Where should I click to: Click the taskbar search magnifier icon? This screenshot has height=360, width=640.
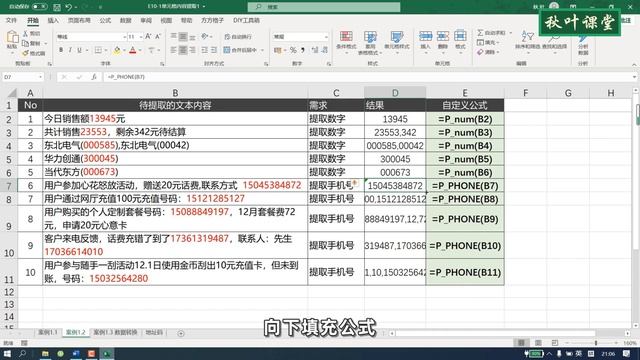[x=22, y=353]
